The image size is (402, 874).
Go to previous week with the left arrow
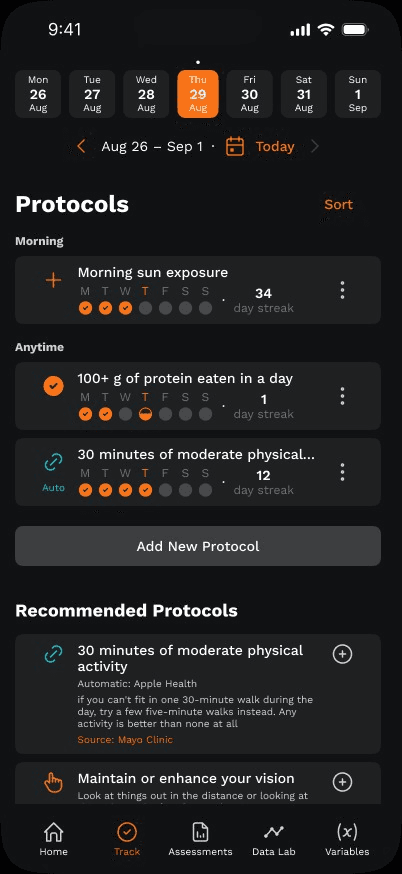pyautogui.click(x=81, y=147)
